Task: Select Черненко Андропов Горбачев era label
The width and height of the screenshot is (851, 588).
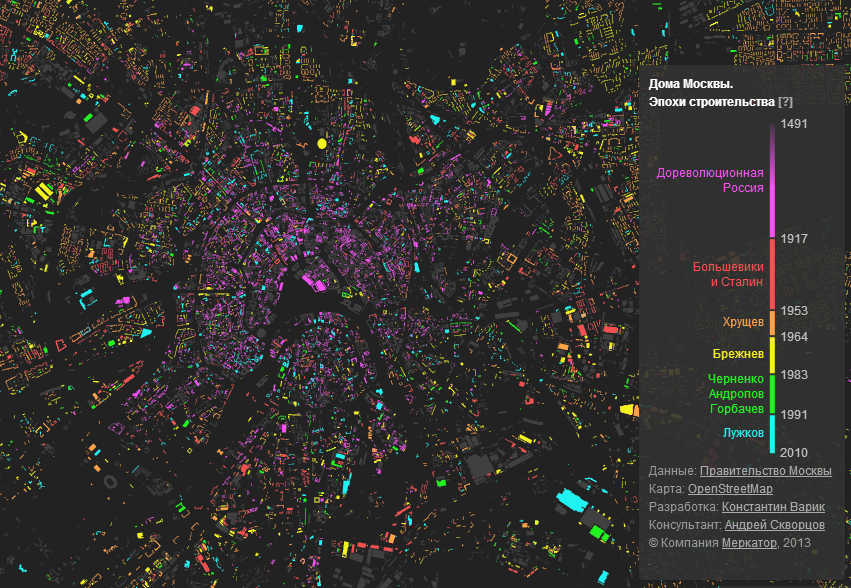Action: coord(736,394)
